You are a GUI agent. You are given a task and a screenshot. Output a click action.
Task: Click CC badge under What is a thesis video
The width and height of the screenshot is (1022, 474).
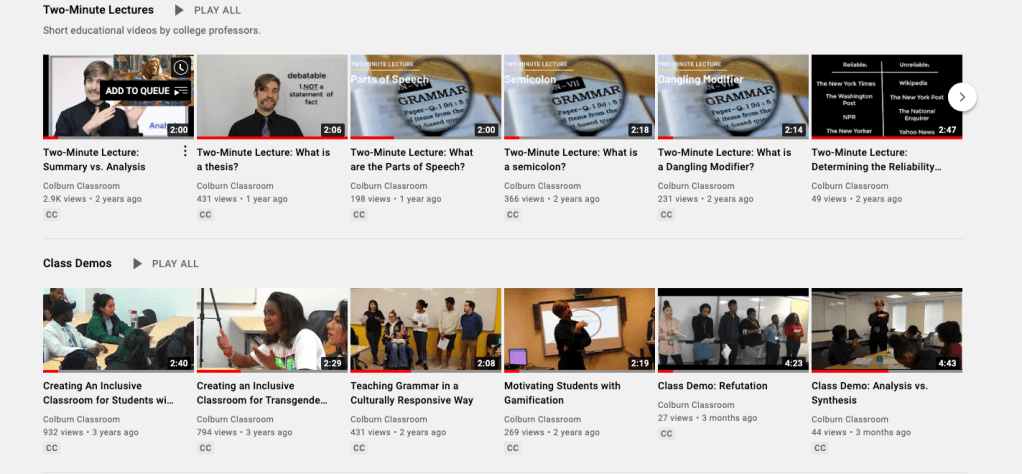click(205, 214)
